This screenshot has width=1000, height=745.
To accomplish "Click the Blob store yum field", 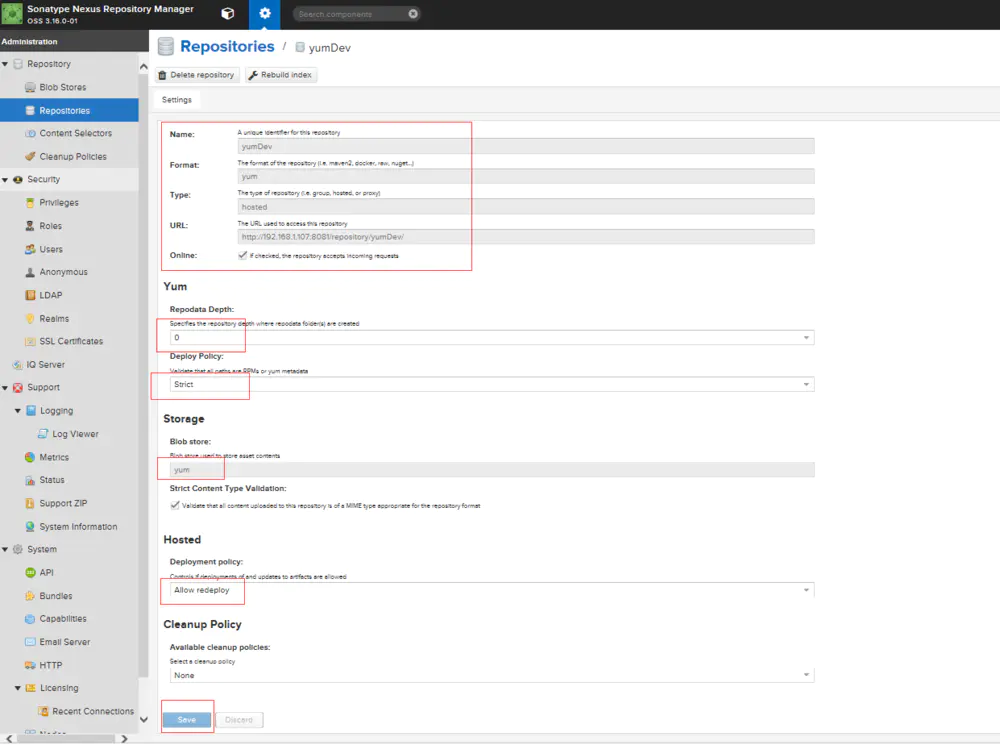I will (x=492, y=469).
